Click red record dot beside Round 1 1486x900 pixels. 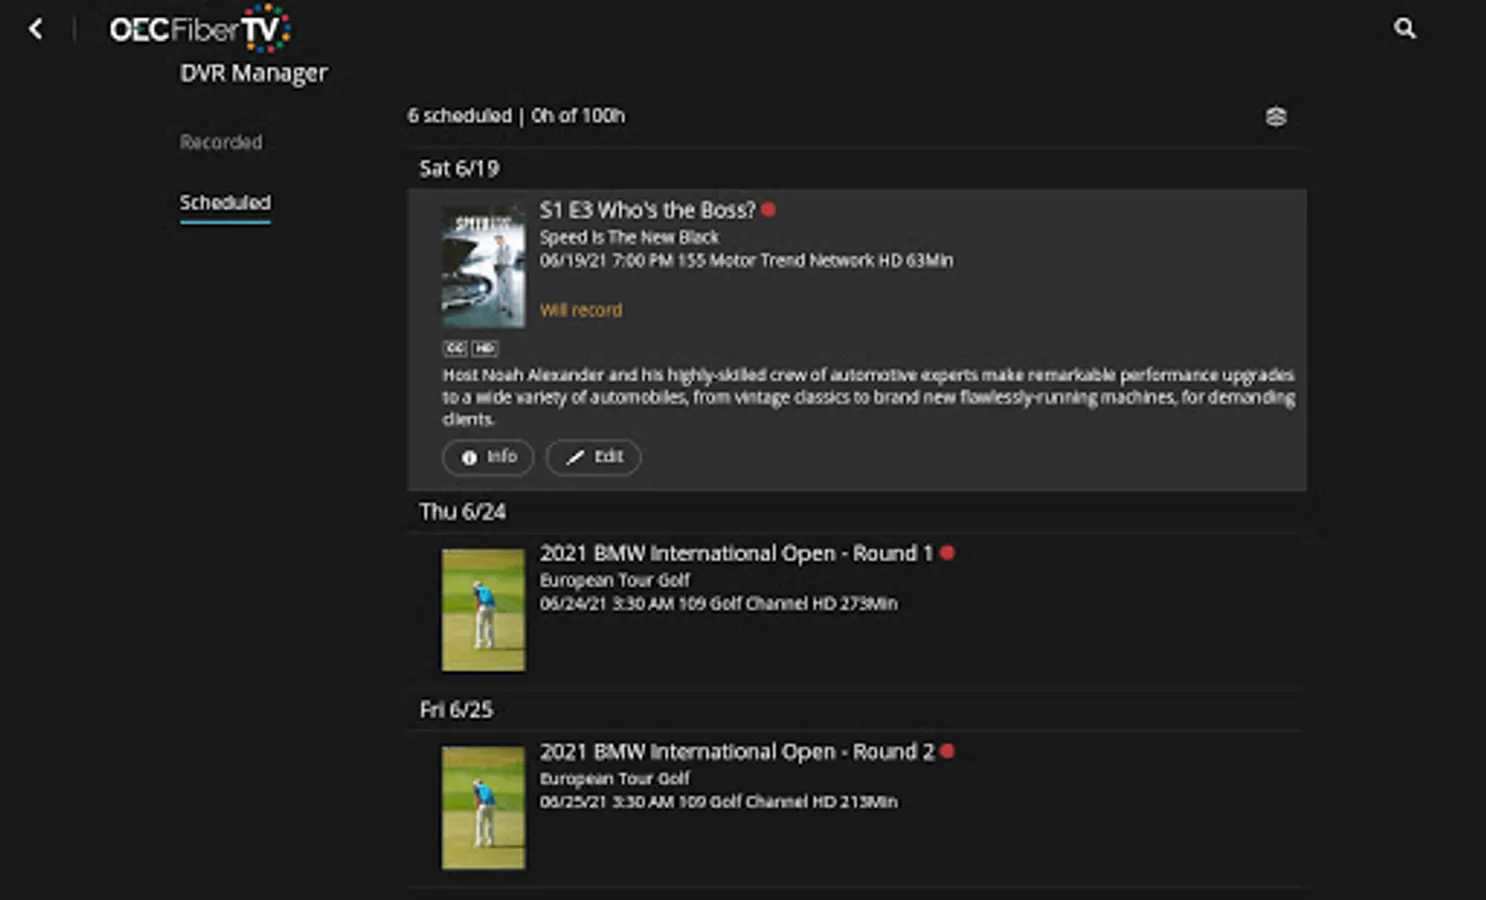click(x=947, y=553)
